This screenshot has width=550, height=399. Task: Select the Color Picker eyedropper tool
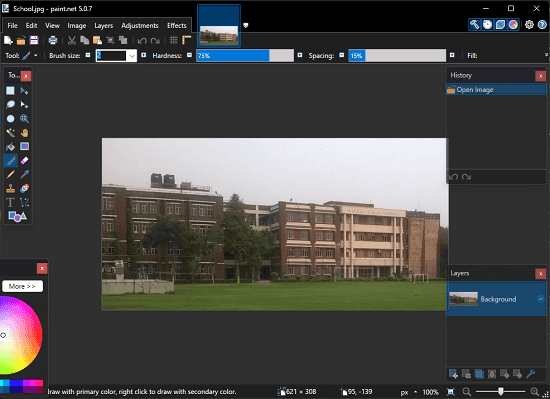[x=24, y=175]
